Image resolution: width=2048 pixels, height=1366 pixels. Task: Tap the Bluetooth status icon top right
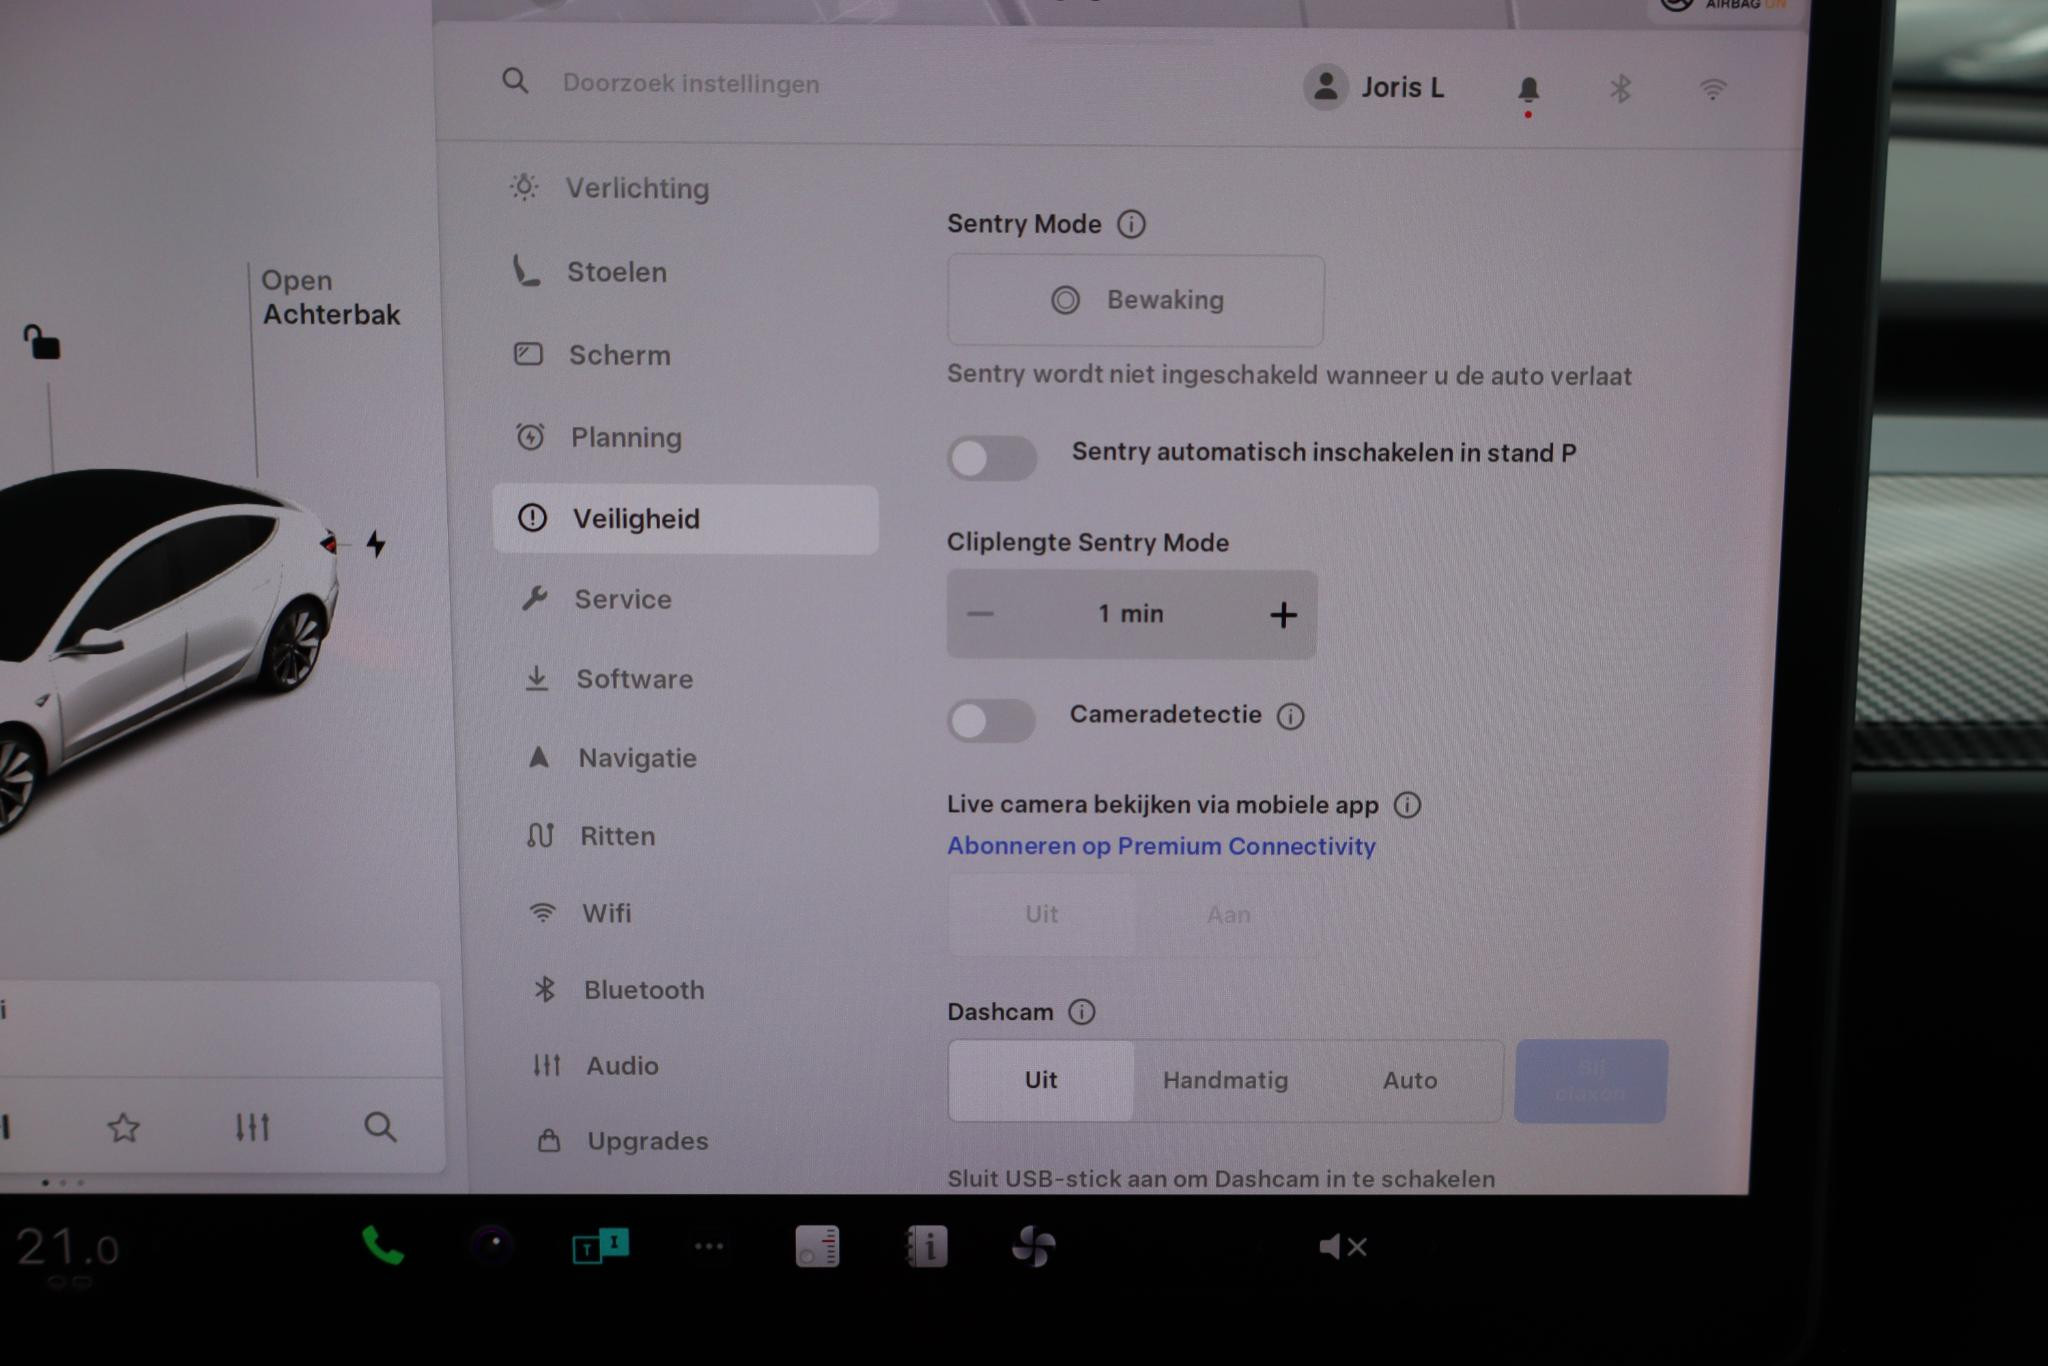click(x=1620, y=89)
